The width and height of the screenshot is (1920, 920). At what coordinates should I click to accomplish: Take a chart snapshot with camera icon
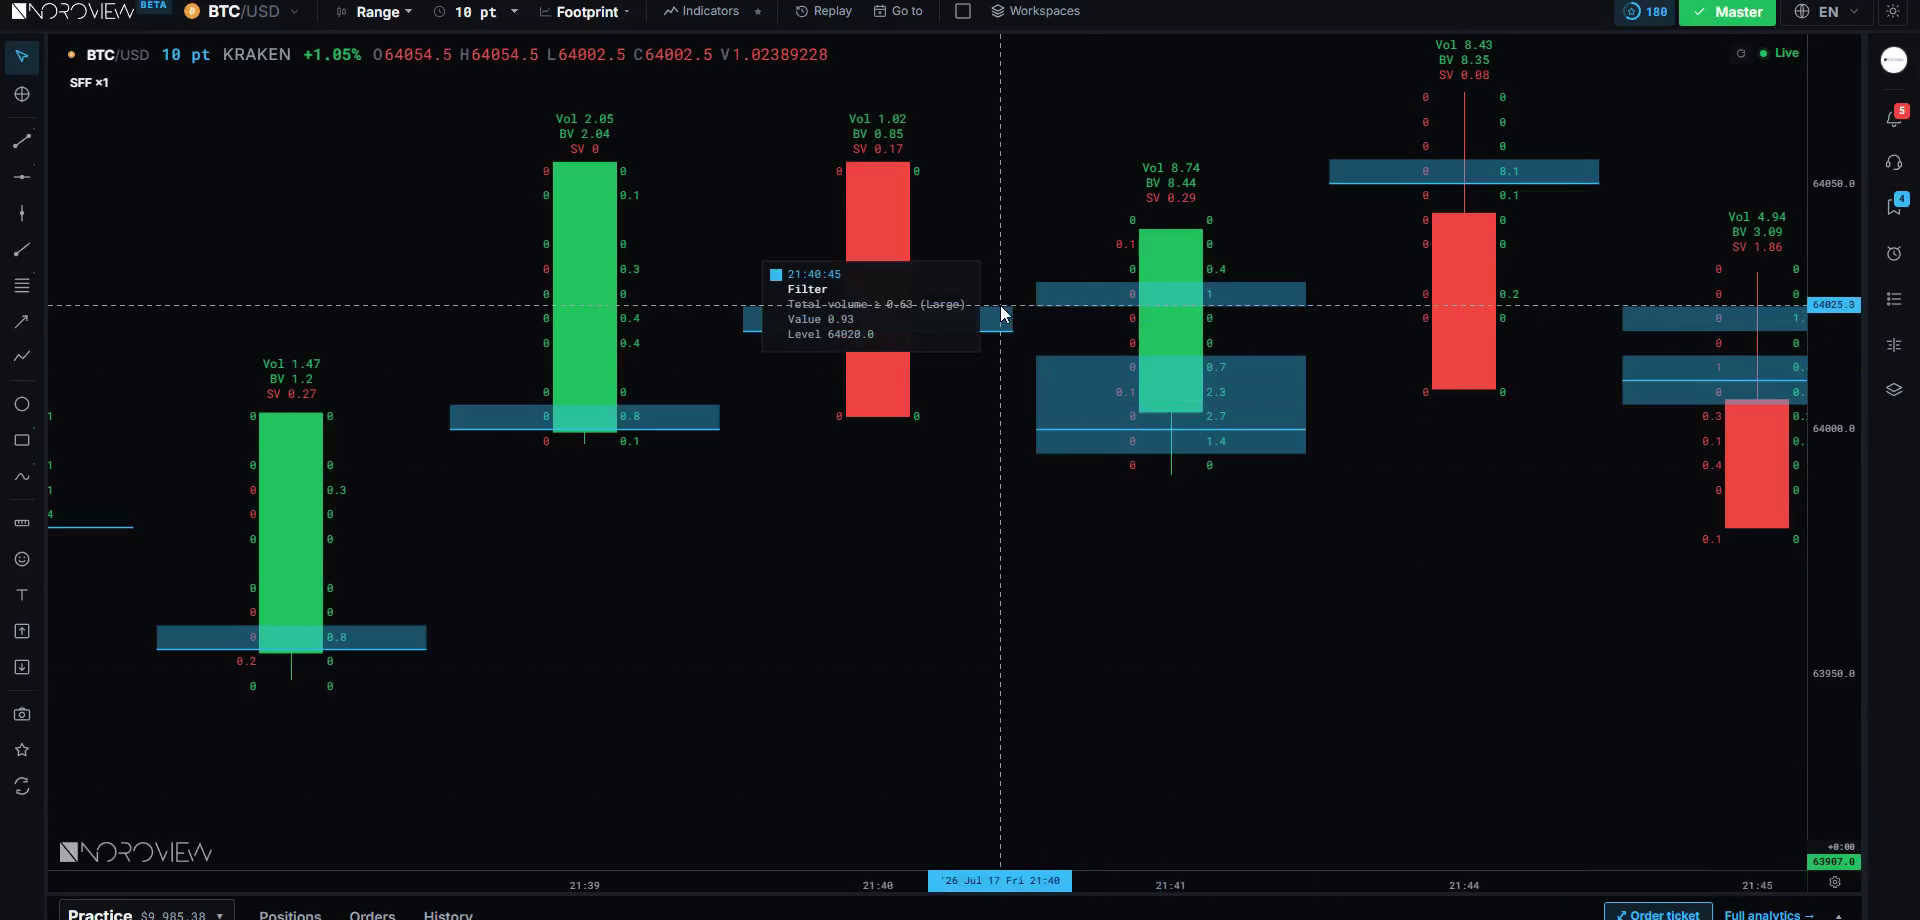click(22, 714)
